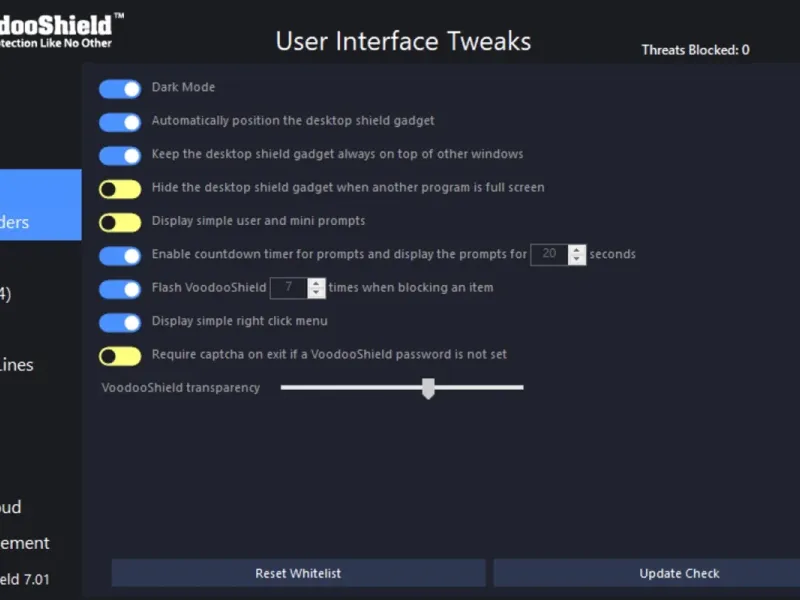This screenshot has height=600, width=800.
Task: Click the VoodooShield transparency slider handle
Action: click(x=428, y=388)
